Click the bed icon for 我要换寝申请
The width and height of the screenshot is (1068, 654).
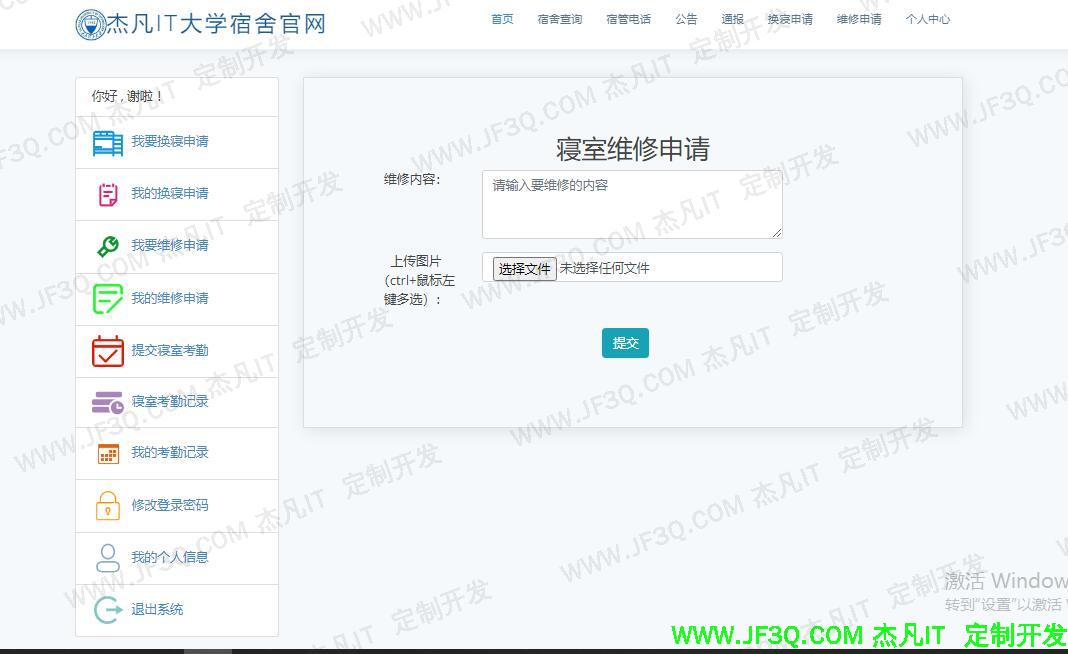[x=108, y=143]
